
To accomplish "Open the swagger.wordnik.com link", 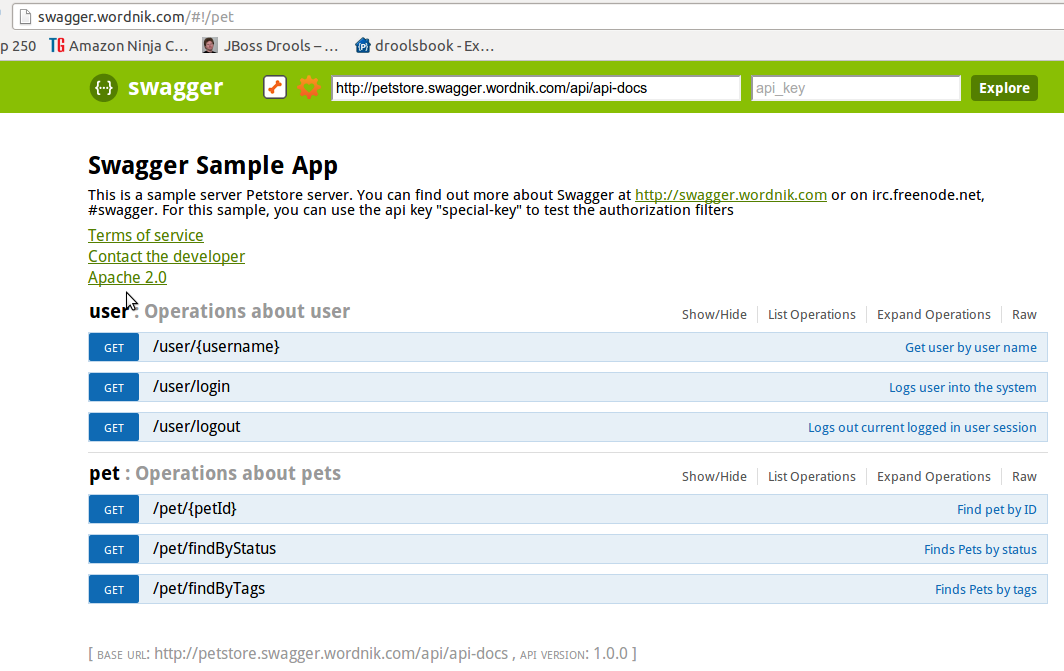I will (x=731, y=195).
